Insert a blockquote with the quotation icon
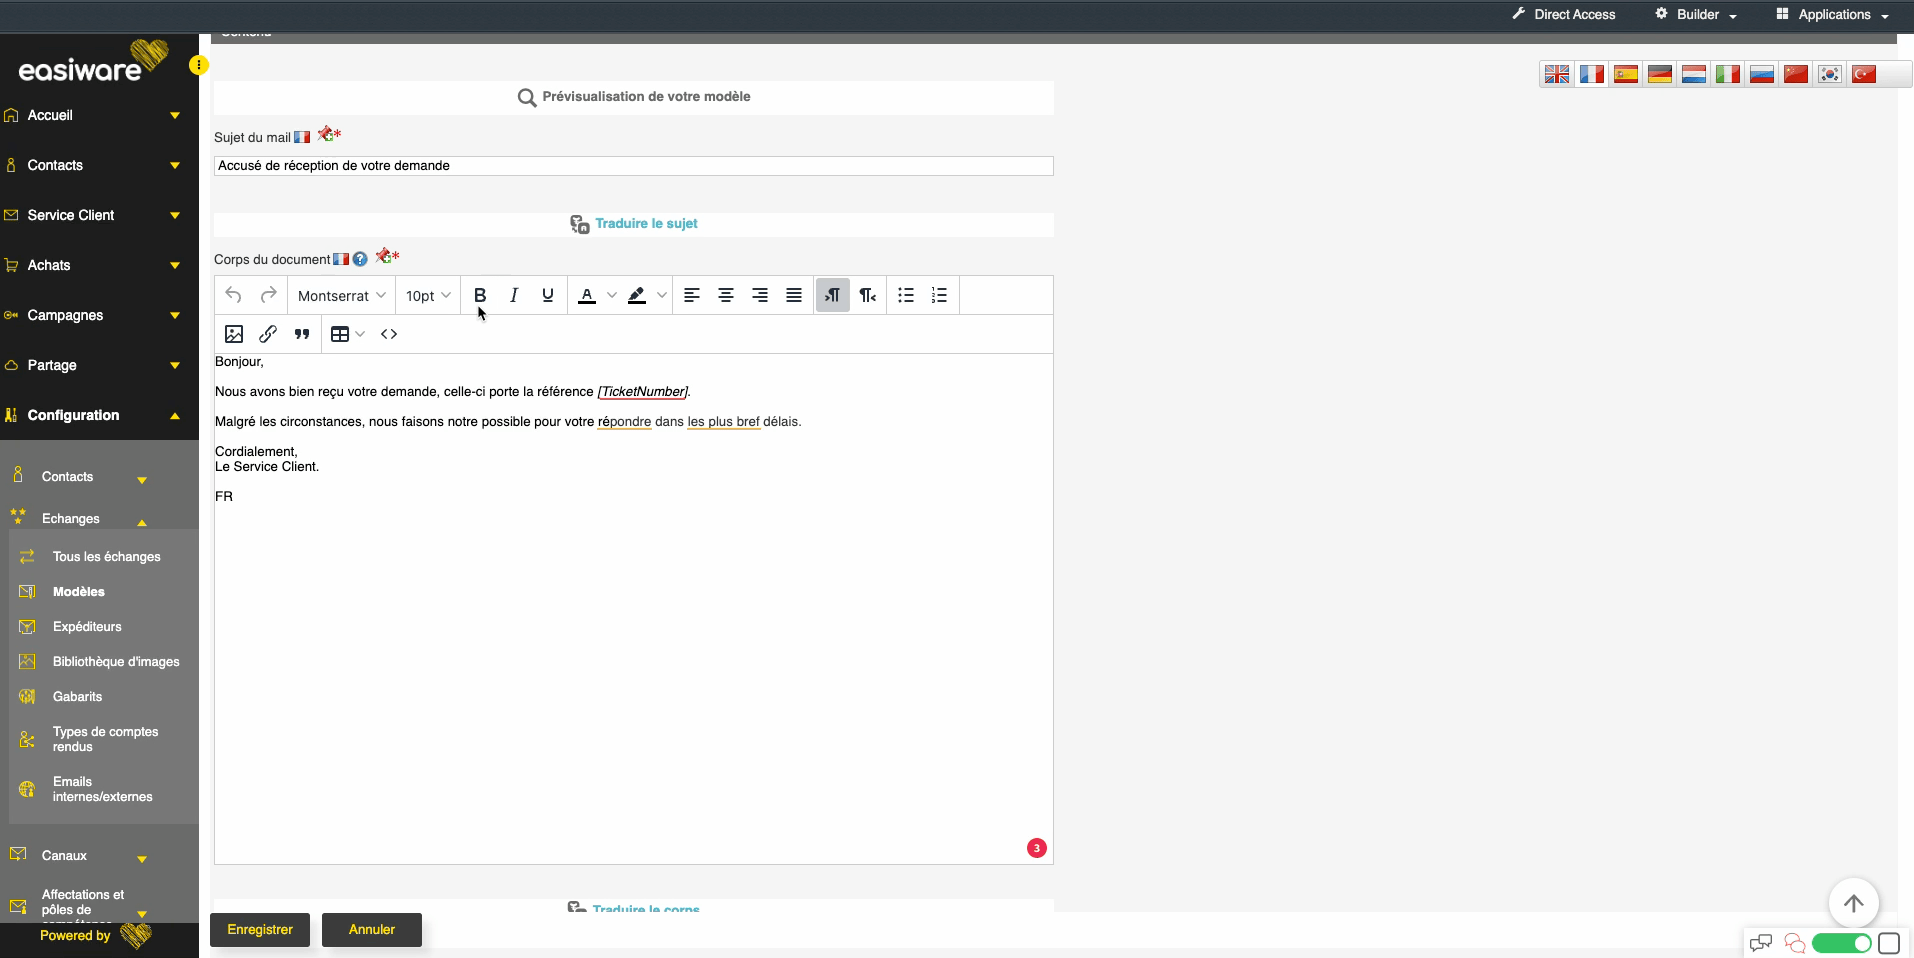The width and height of the screenshot is (1914, 958). click(302, 334)
